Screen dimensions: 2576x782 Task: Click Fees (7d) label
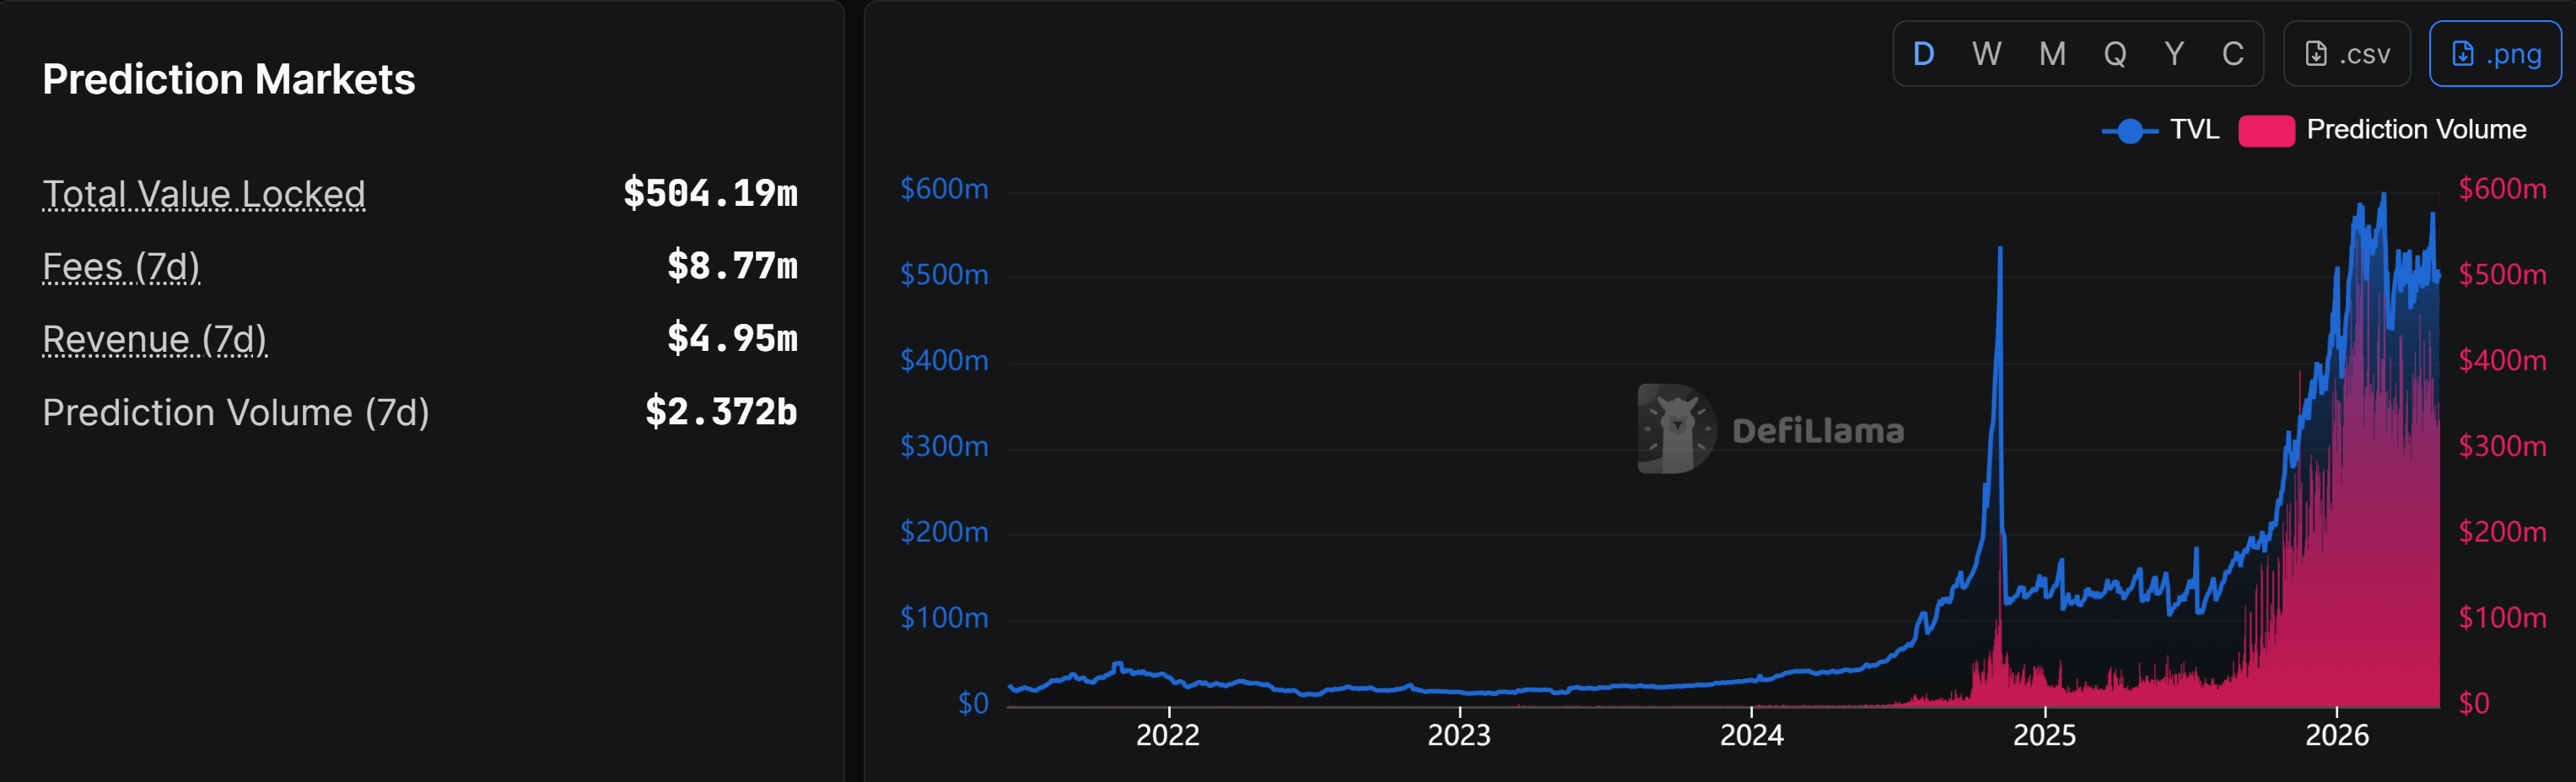(121, 267)
